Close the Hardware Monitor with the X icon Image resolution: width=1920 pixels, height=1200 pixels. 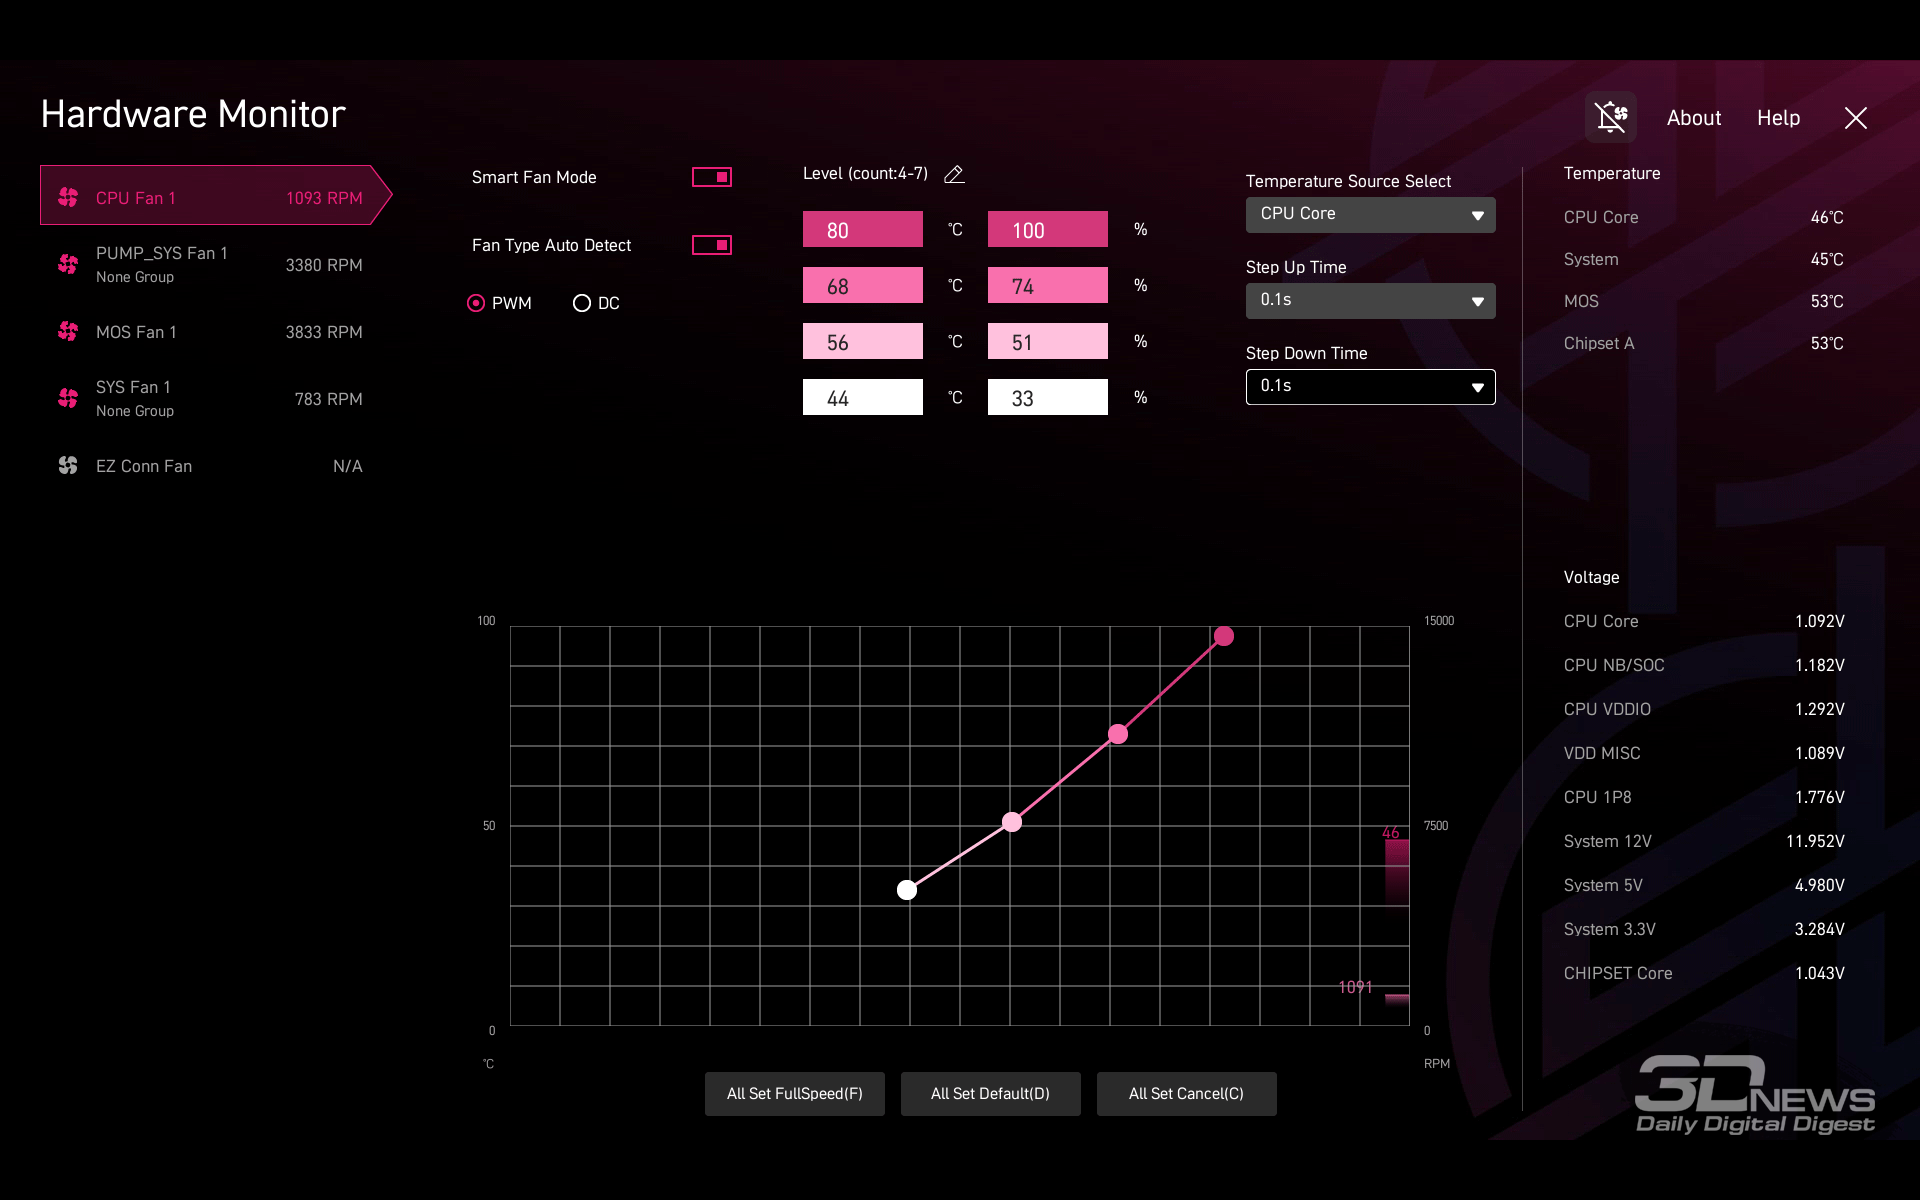point(1855,118)
